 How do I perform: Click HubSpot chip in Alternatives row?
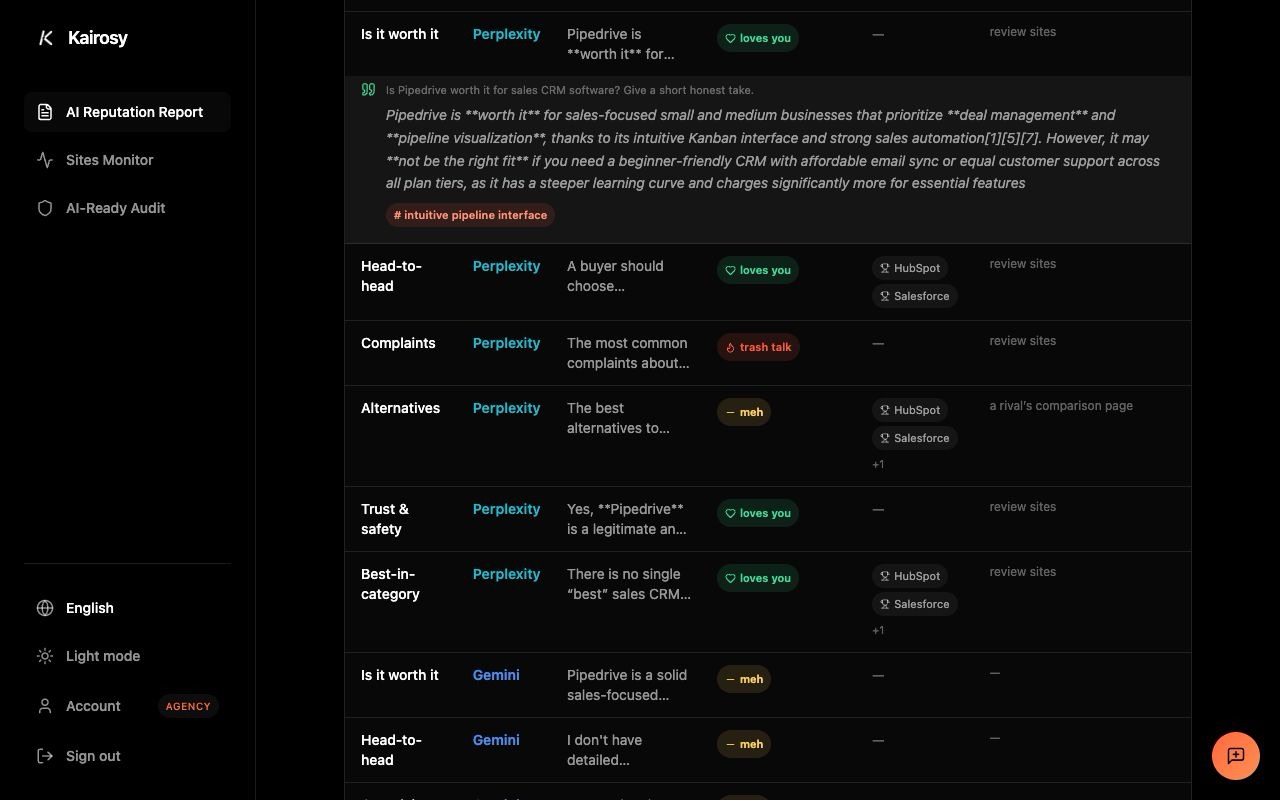(x=910, y=410)
